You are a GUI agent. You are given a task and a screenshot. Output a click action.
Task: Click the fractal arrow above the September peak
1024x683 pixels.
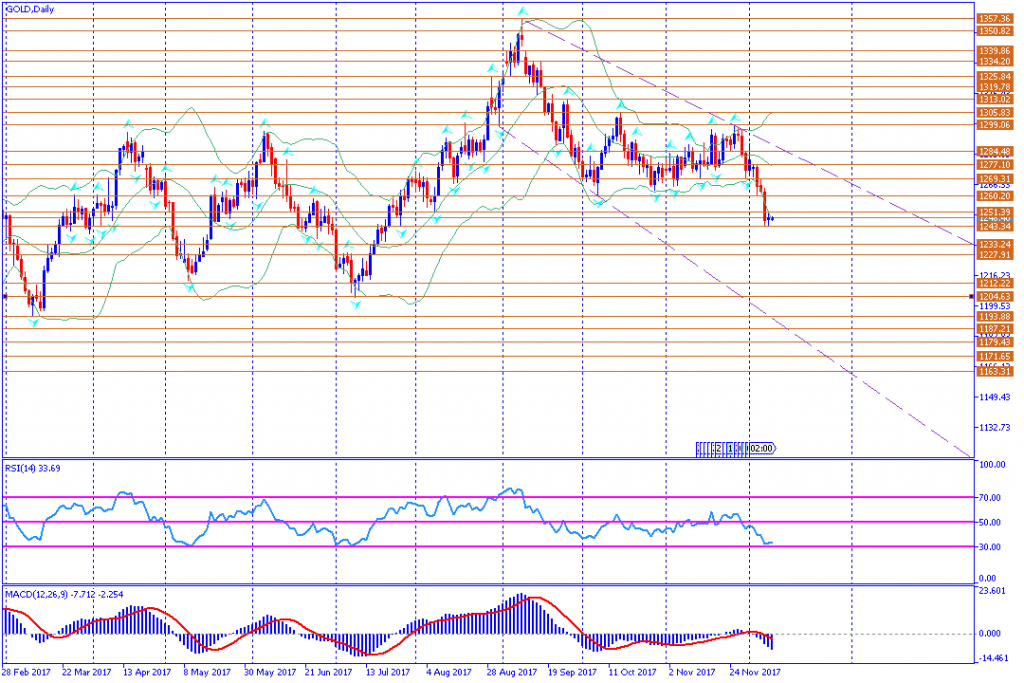click(522, 13)
